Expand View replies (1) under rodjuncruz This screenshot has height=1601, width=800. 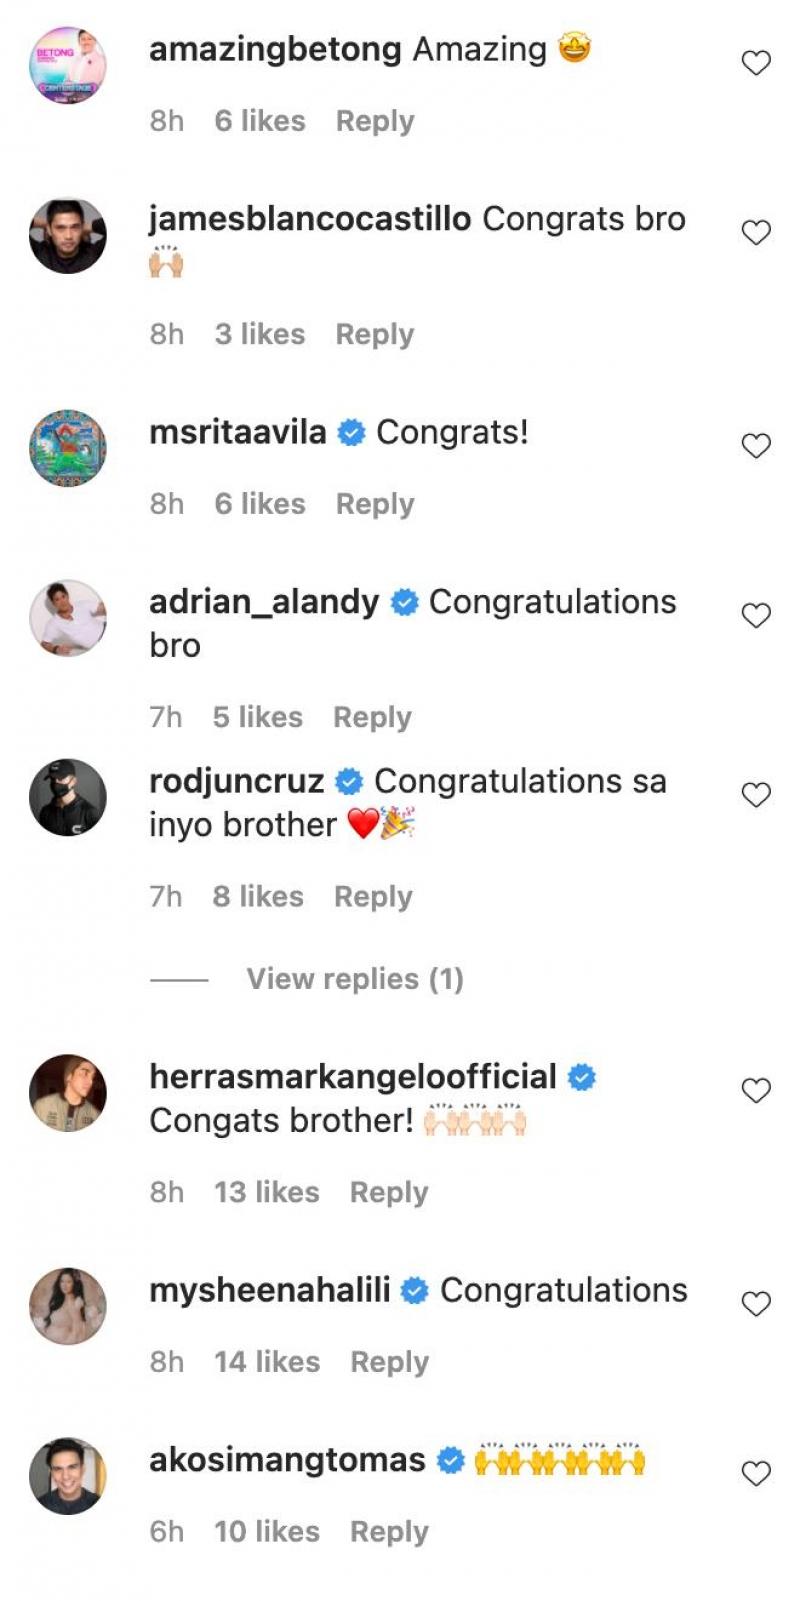355,979
